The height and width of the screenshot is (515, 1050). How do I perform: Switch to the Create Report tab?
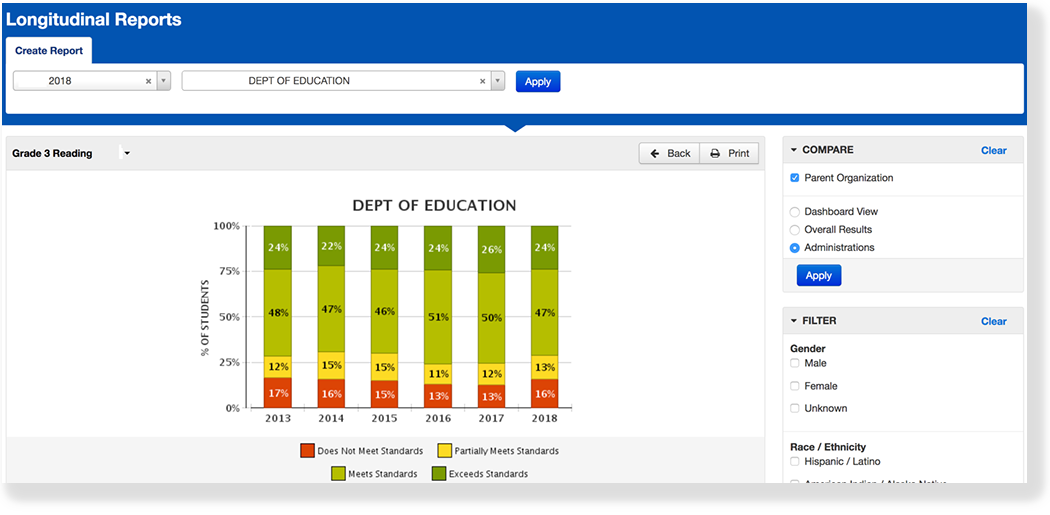point(49,51)
